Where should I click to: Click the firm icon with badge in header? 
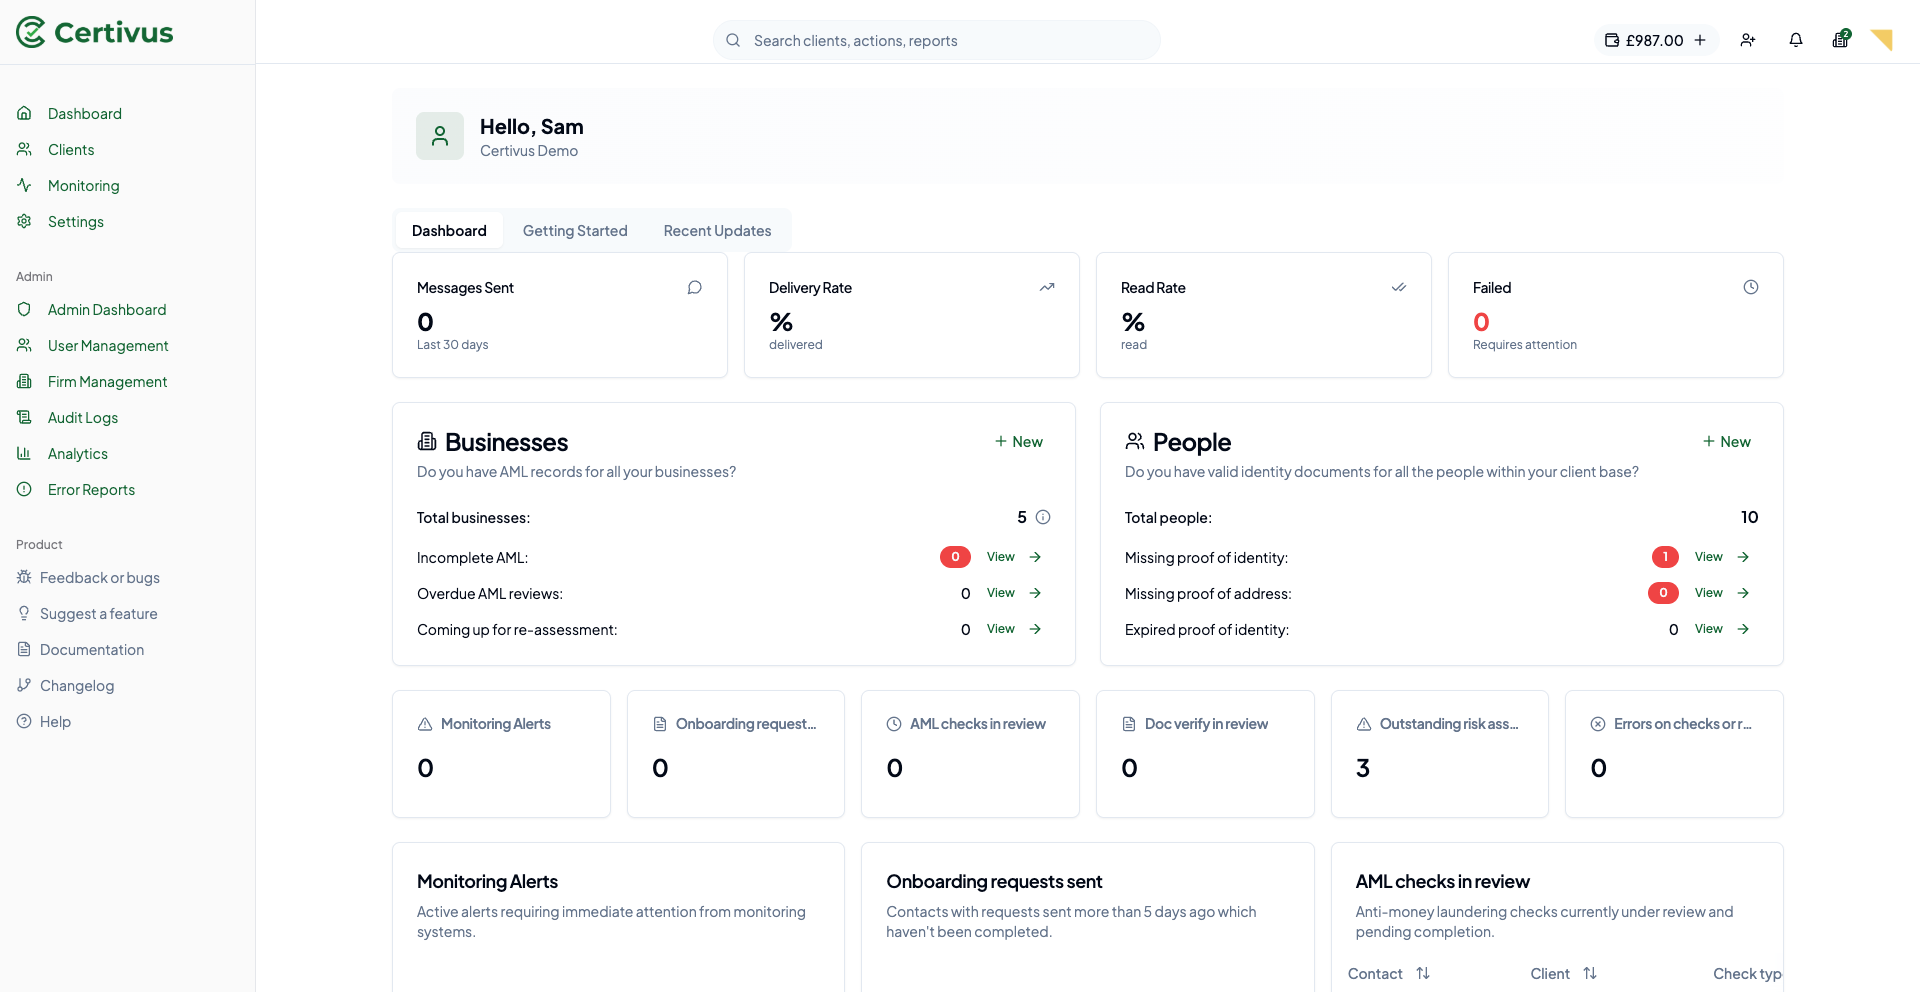tap(1841, 39)
